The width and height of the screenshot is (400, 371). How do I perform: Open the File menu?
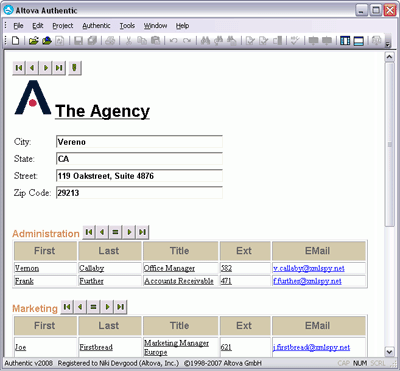point(18,26)
